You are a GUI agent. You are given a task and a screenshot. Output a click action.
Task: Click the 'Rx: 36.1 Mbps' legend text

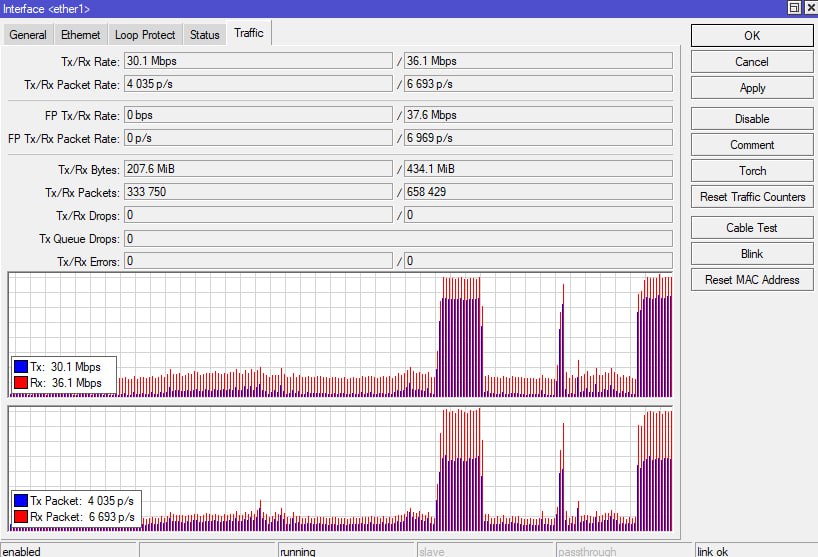[x=66, y=383]
